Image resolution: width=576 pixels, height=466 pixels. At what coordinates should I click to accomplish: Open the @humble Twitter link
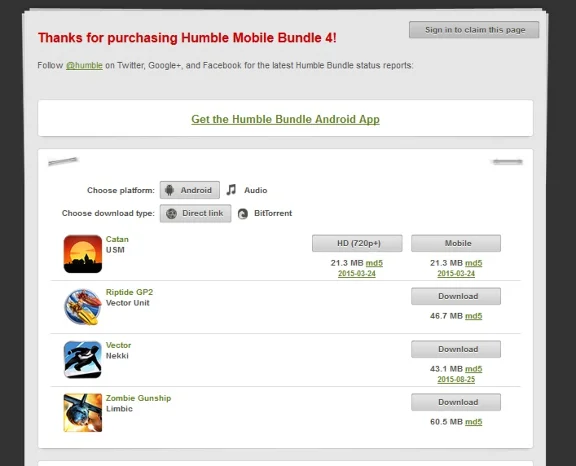coord(84,65)
